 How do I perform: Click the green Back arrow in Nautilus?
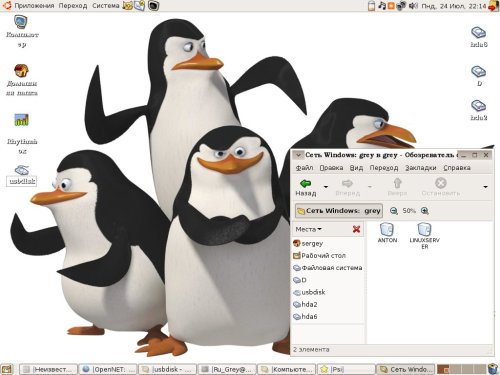(x=305, y=183)
